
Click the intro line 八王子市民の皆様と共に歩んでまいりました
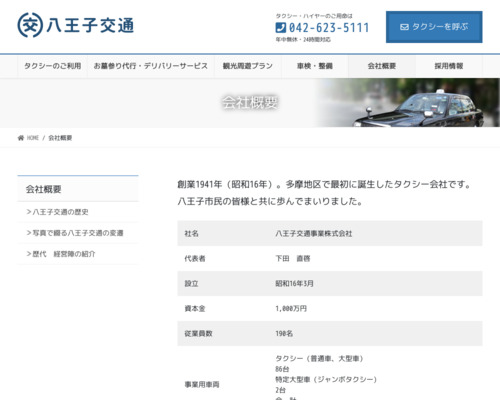pos(270,201)
